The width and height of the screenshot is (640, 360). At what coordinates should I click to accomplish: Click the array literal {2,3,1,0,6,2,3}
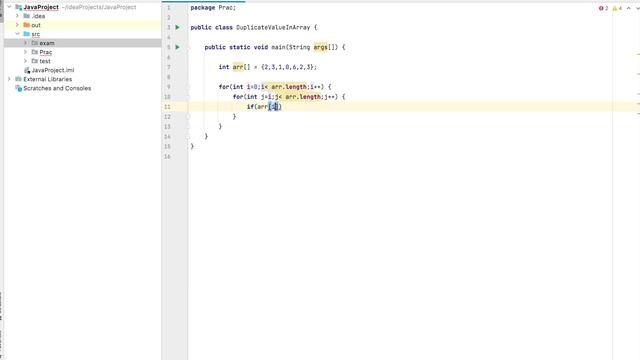click(x=287, y=67)
